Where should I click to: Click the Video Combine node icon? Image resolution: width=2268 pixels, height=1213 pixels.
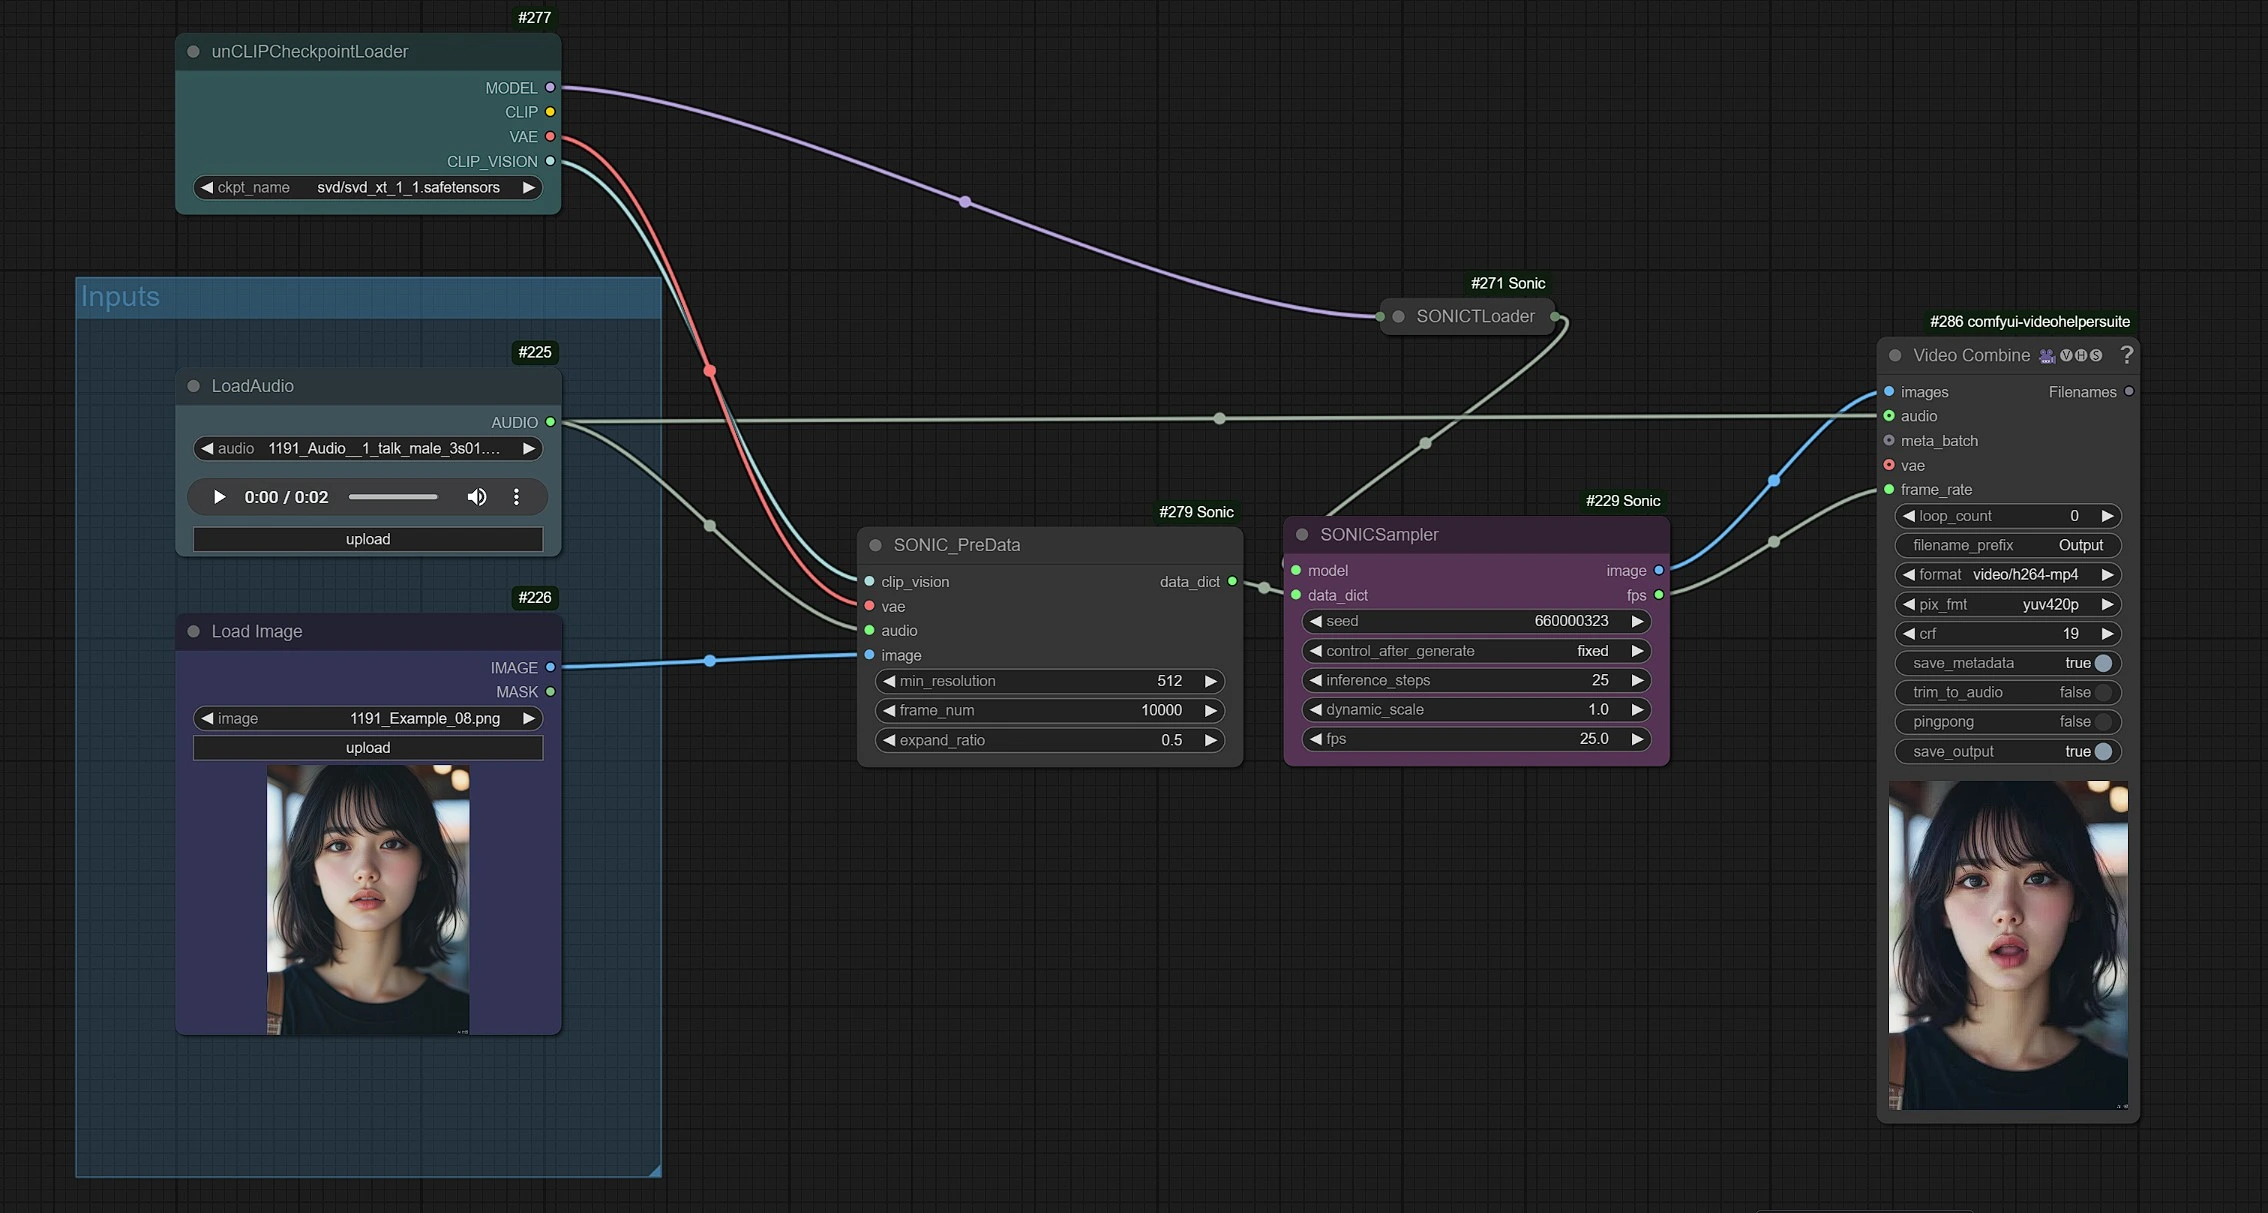tap(2043, 355)
